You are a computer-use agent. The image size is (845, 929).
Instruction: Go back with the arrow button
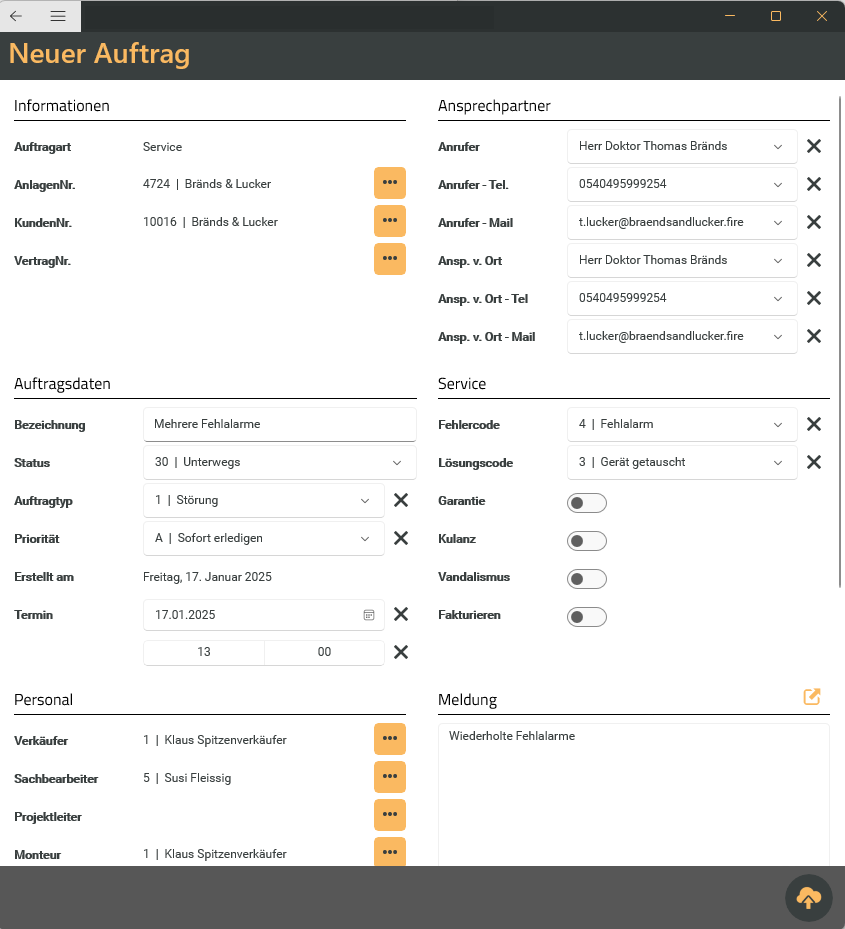[17, 16]
